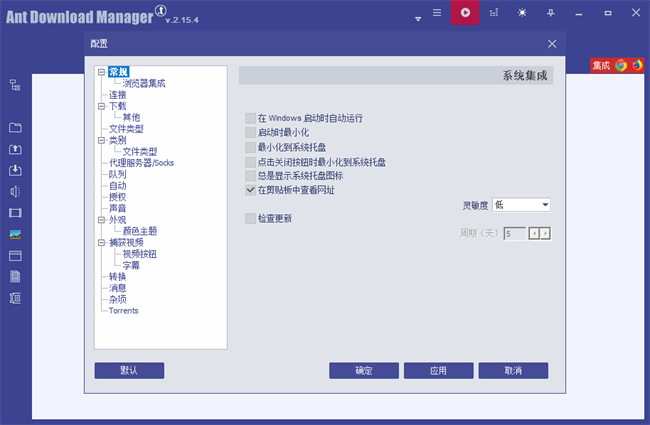
Task: Click the 确定 button
Action: coord(363,370)
